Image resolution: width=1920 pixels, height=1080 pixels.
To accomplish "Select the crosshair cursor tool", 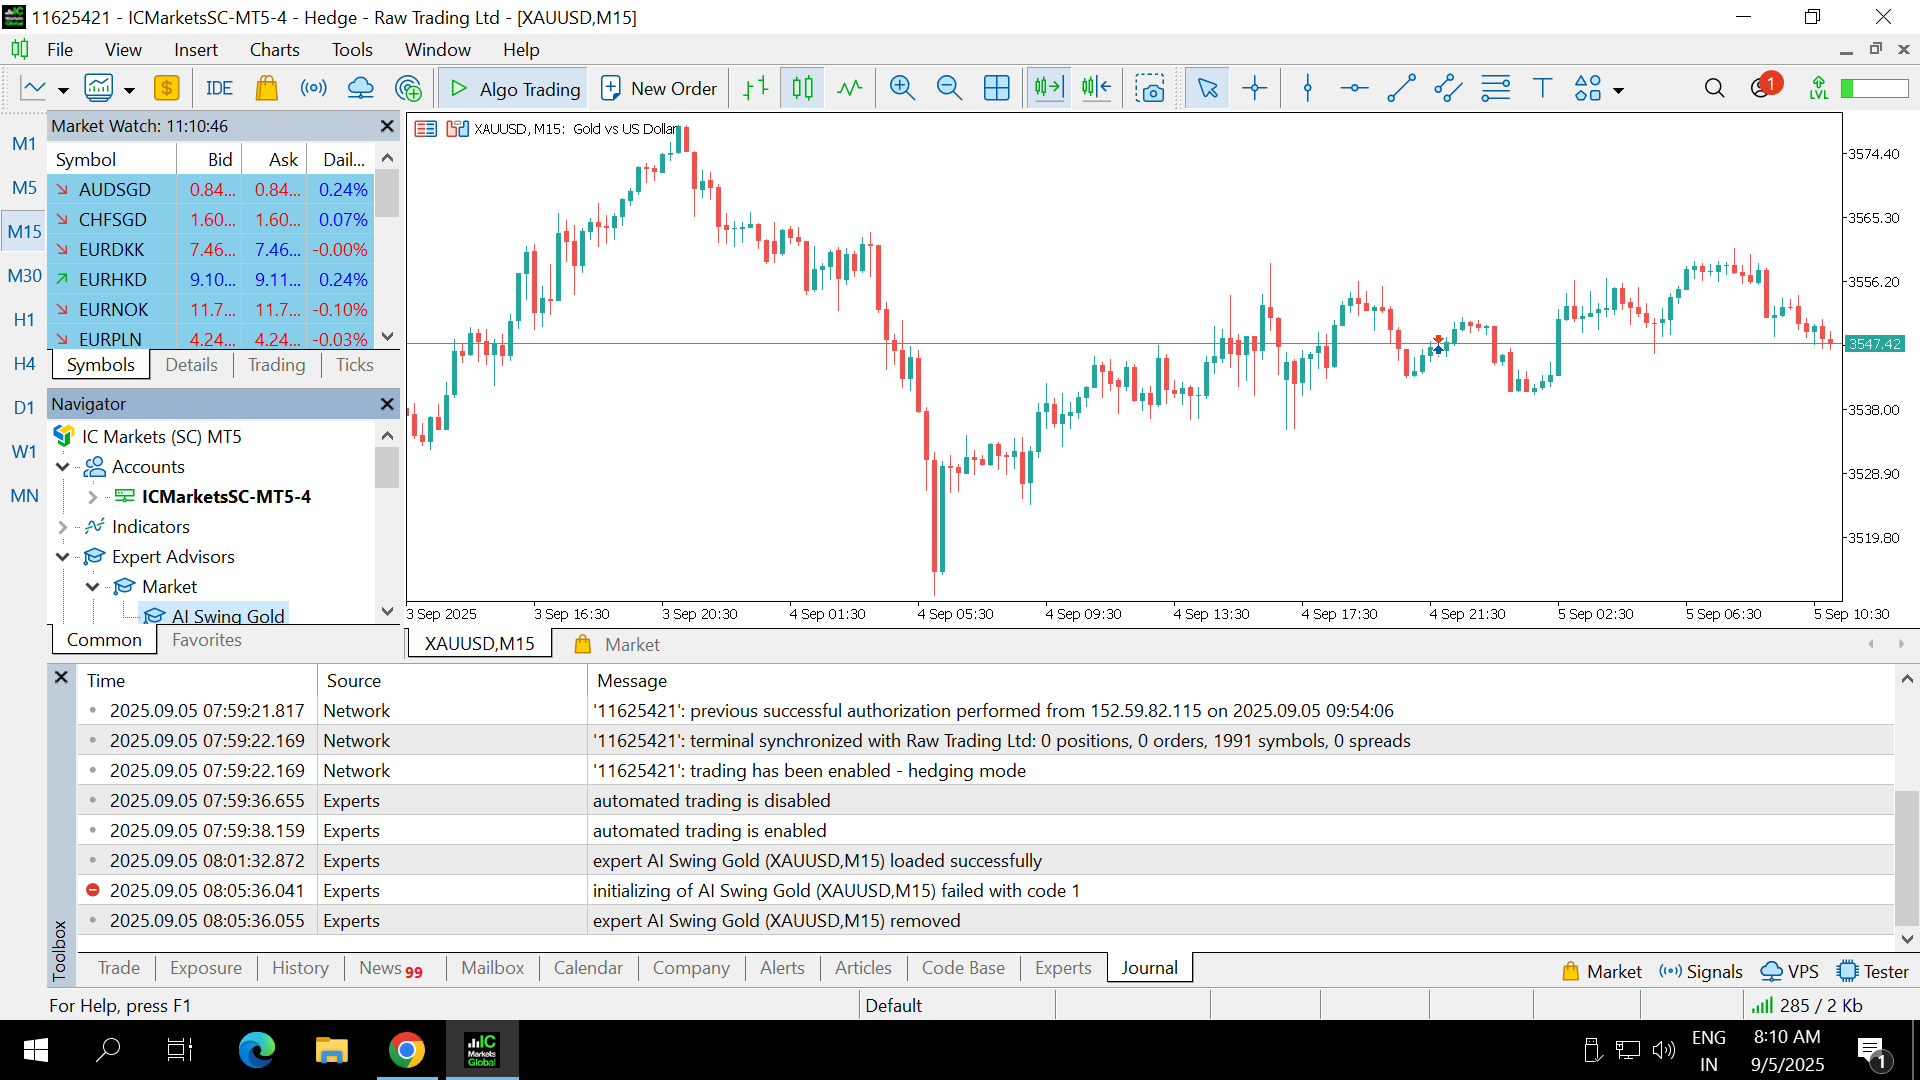I will pos(1254,88).
